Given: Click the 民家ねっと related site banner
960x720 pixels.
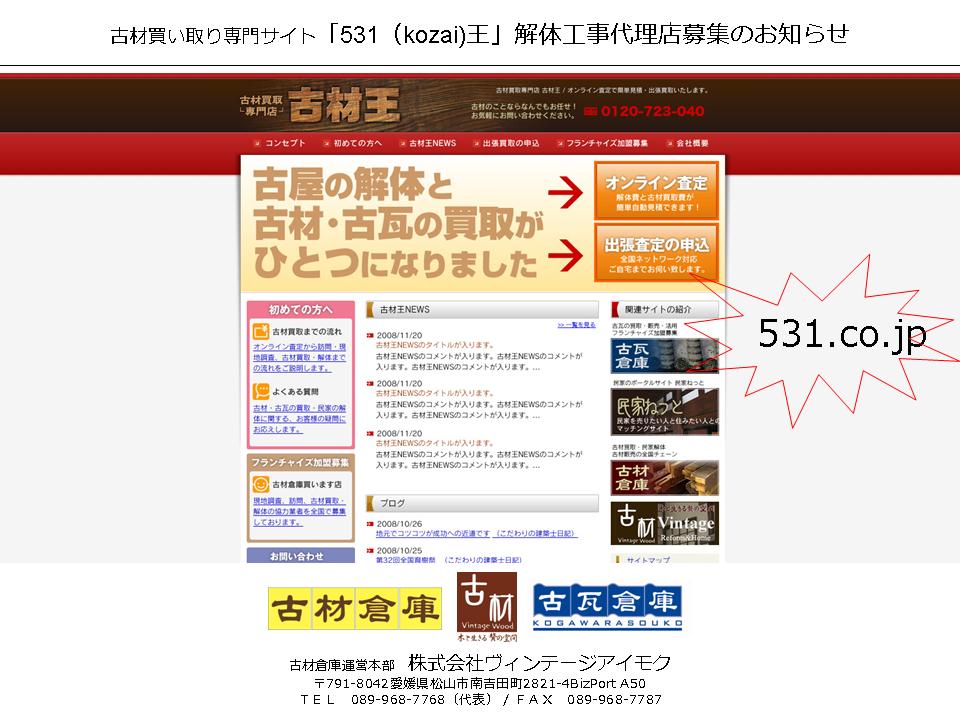Looking at the screenshot, I should pyautogui.click(x=664, y=411).
